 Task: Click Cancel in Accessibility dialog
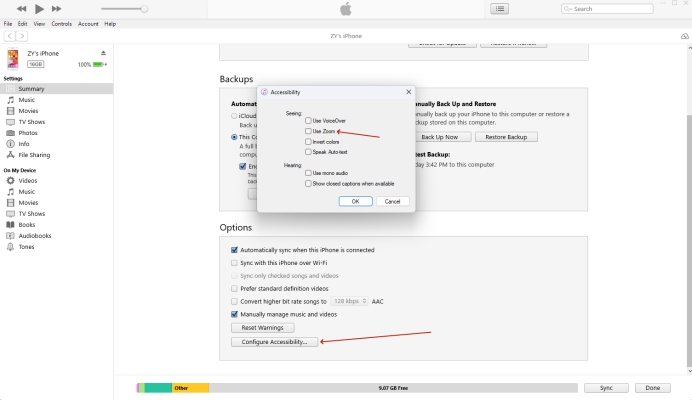(x=392, y=201)
